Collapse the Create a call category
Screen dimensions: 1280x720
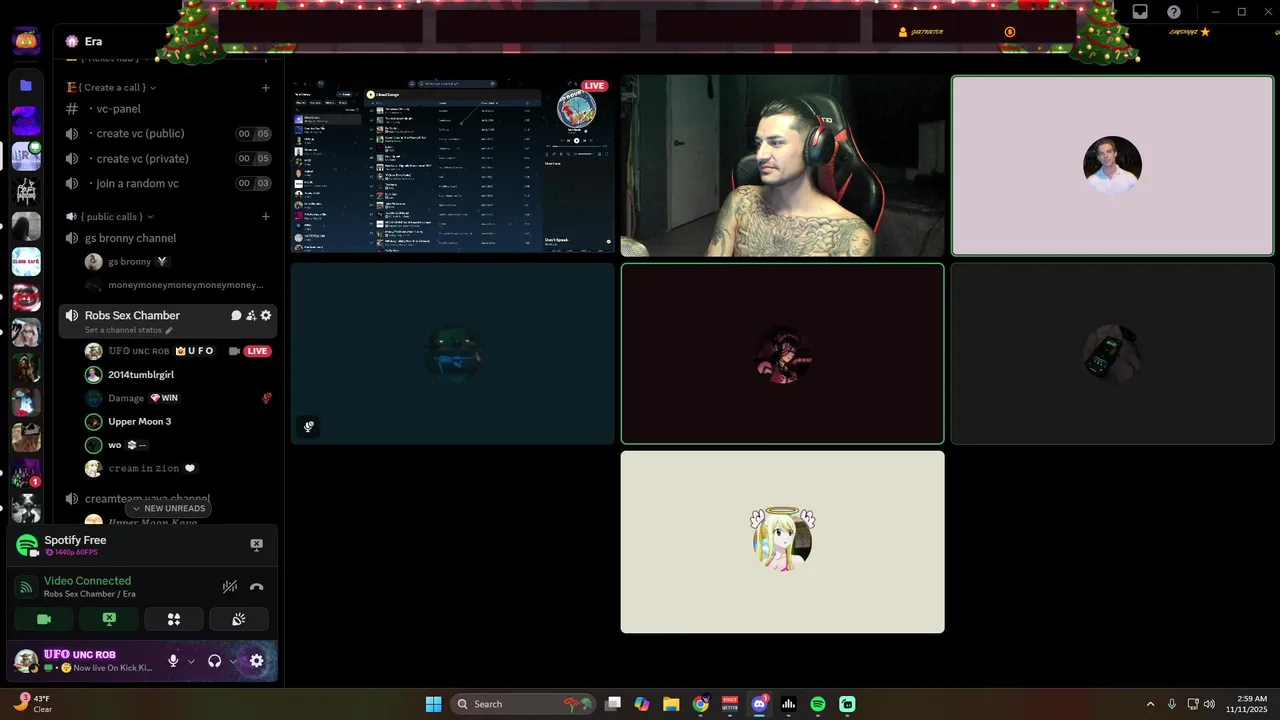(x=111, y=87)
